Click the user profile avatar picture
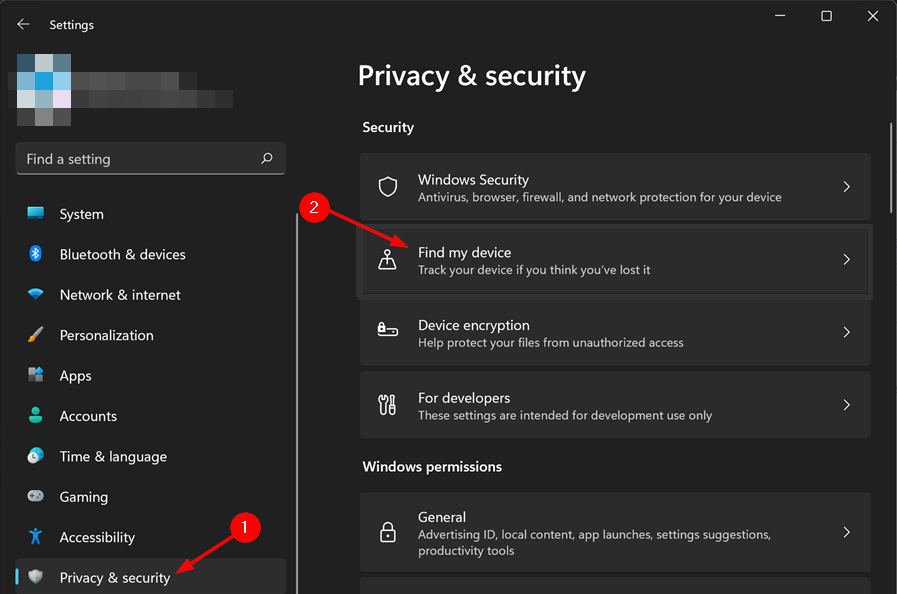The height and width of the screenshot is (594, 897). 44,90
